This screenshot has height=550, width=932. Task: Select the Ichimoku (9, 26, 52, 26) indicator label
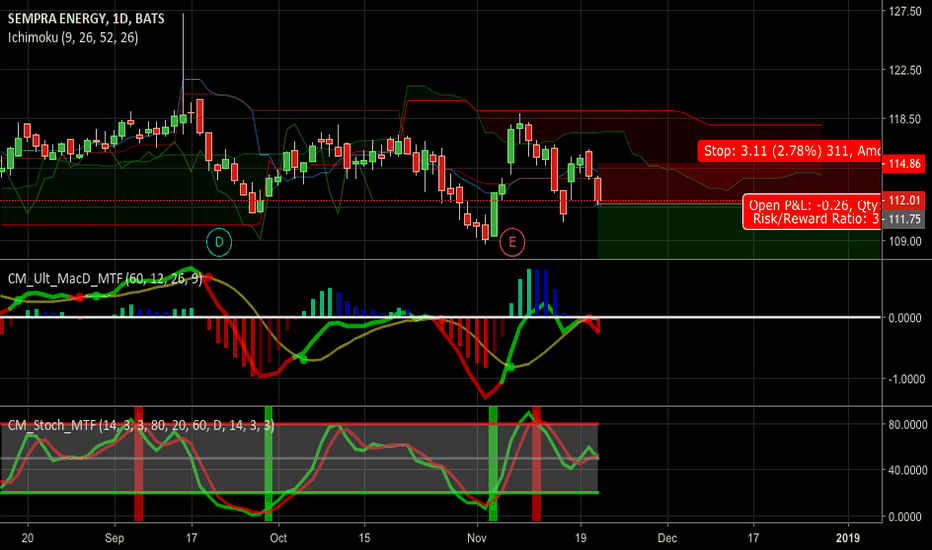click(73, 37)
